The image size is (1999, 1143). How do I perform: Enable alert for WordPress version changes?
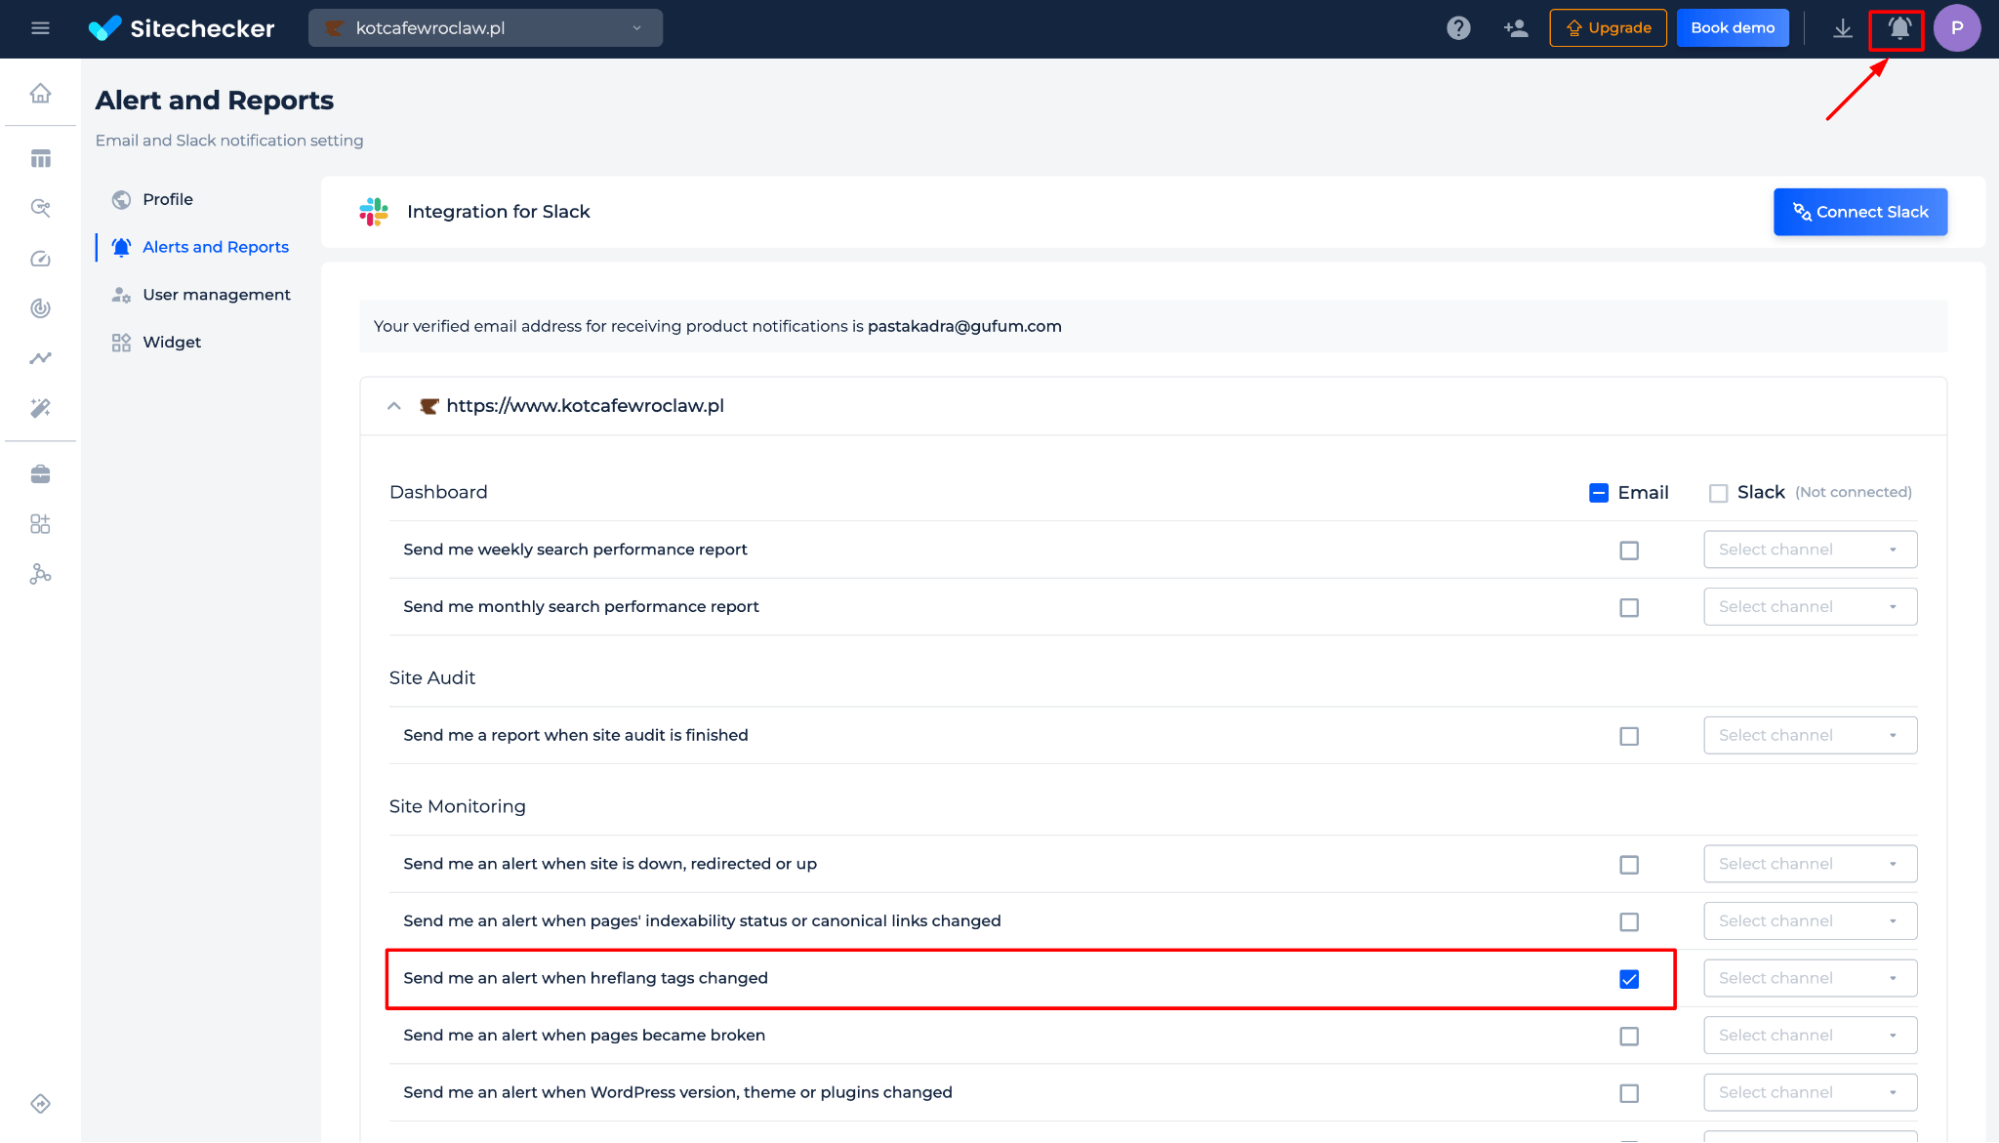[x=1629, y=1094]
